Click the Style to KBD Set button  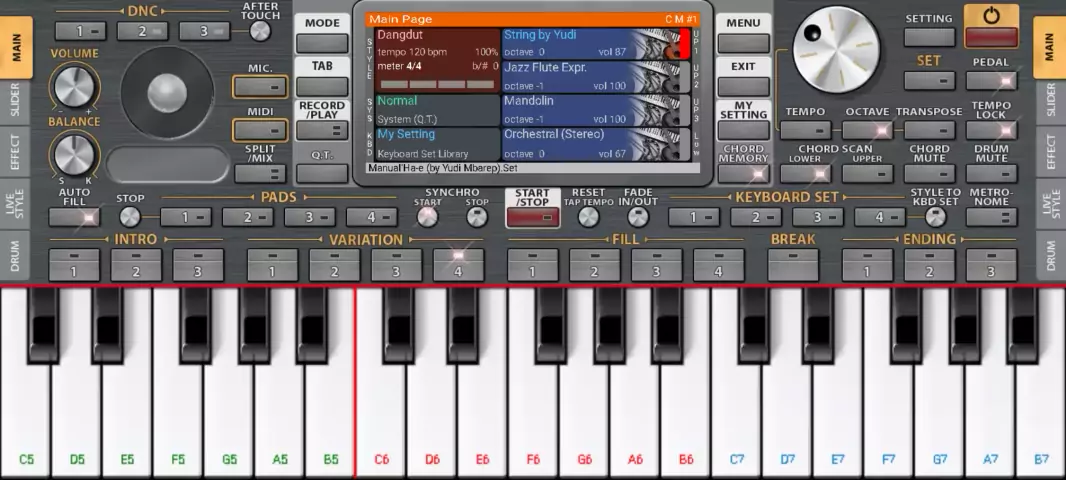coord(936,217)
